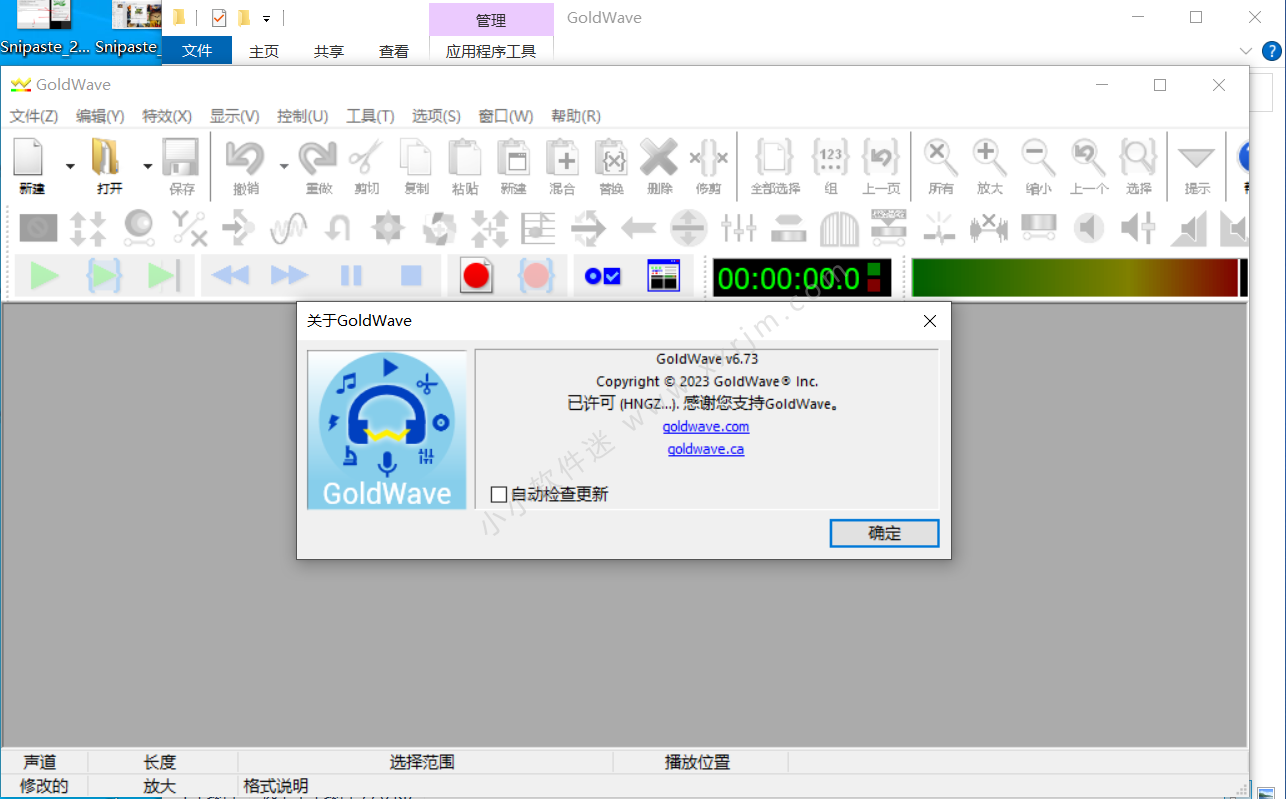Open the 帮助(R) menu
Image resolution: width=1286 pixels, height=799 pixels.
pyautogui.click(x=576, y=116)
